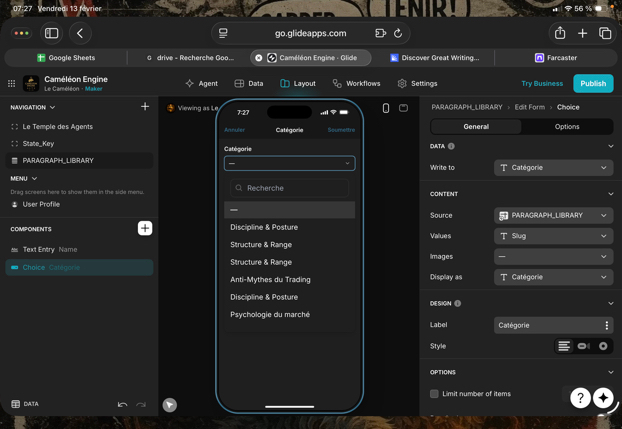Click the Try Business link

tap(542, 84)
